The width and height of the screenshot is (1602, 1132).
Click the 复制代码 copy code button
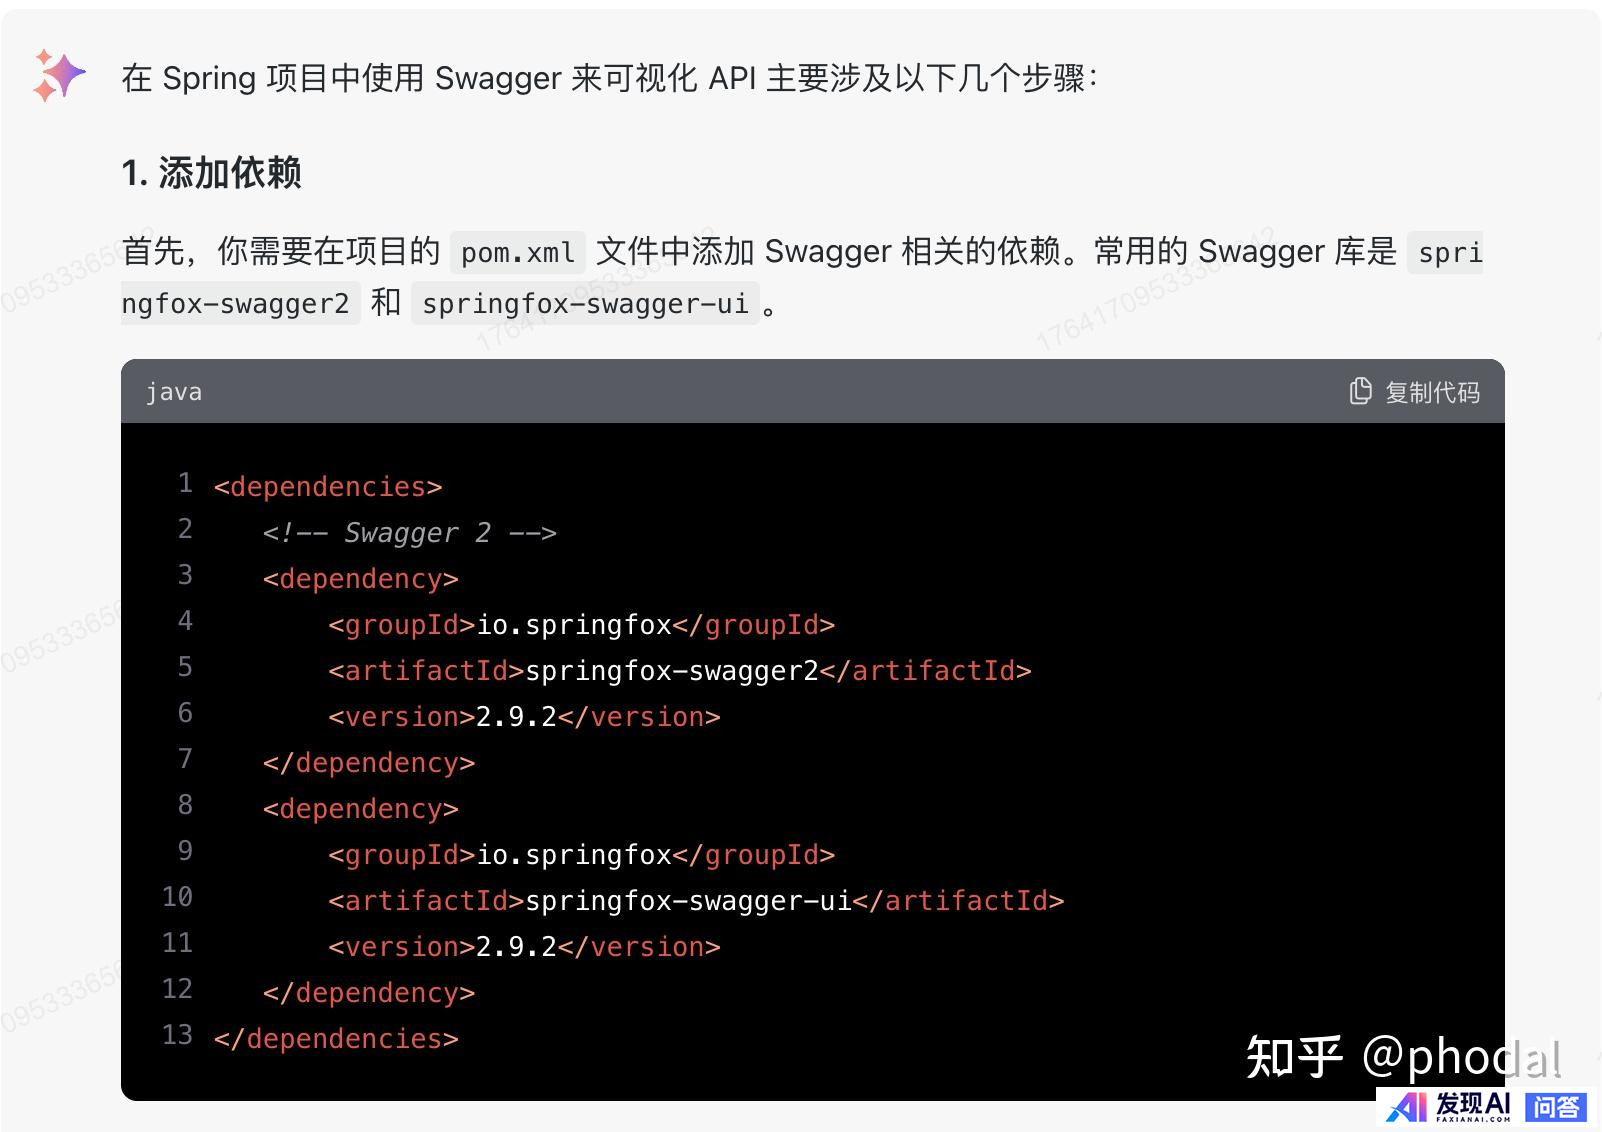[x=1414, y=391]
